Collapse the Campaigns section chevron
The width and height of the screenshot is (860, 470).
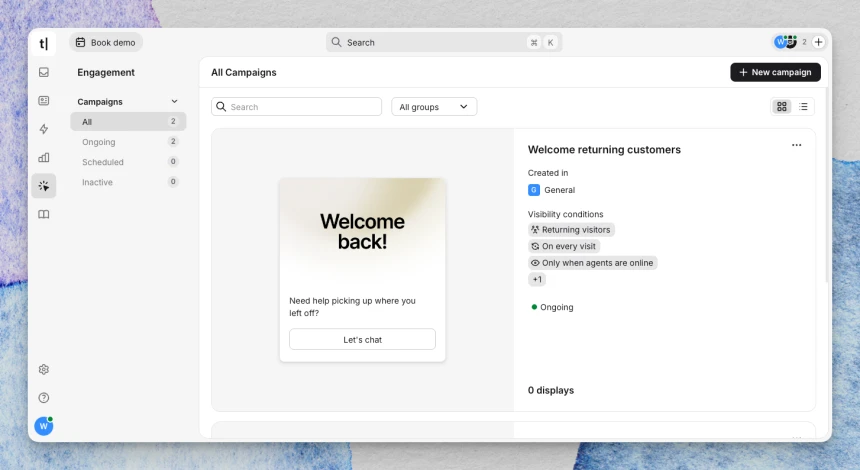tap(174, 101)
